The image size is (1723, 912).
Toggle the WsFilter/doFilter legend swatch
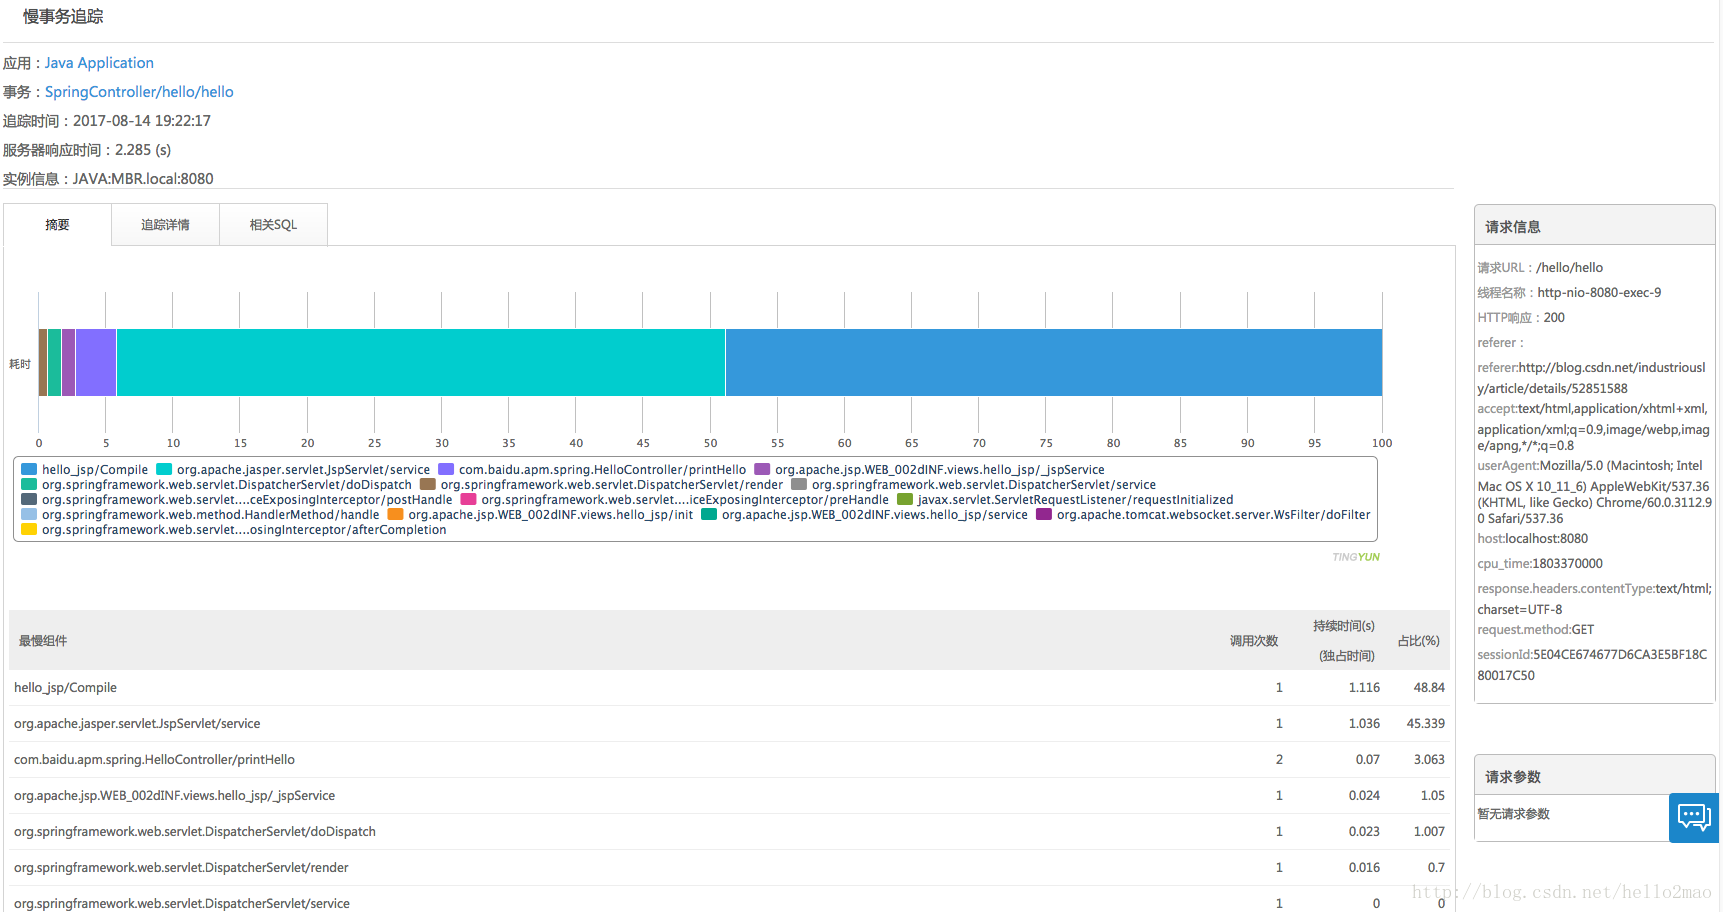[x=1044, y=514]
